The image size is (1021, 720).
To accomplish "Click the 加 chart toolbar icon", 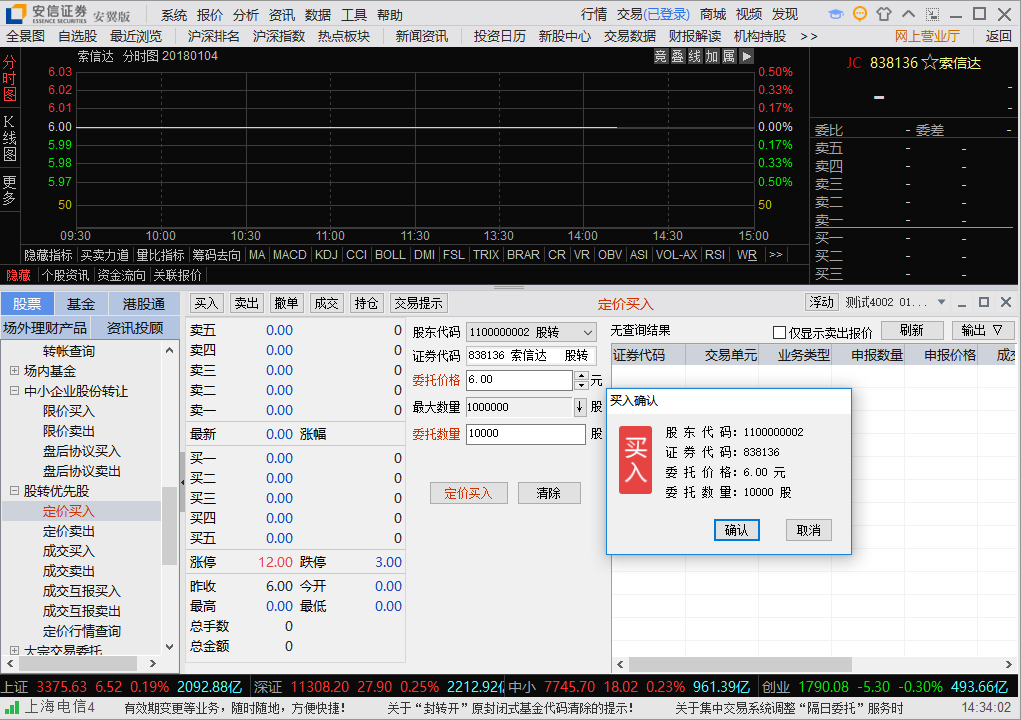I will point(712,57).
